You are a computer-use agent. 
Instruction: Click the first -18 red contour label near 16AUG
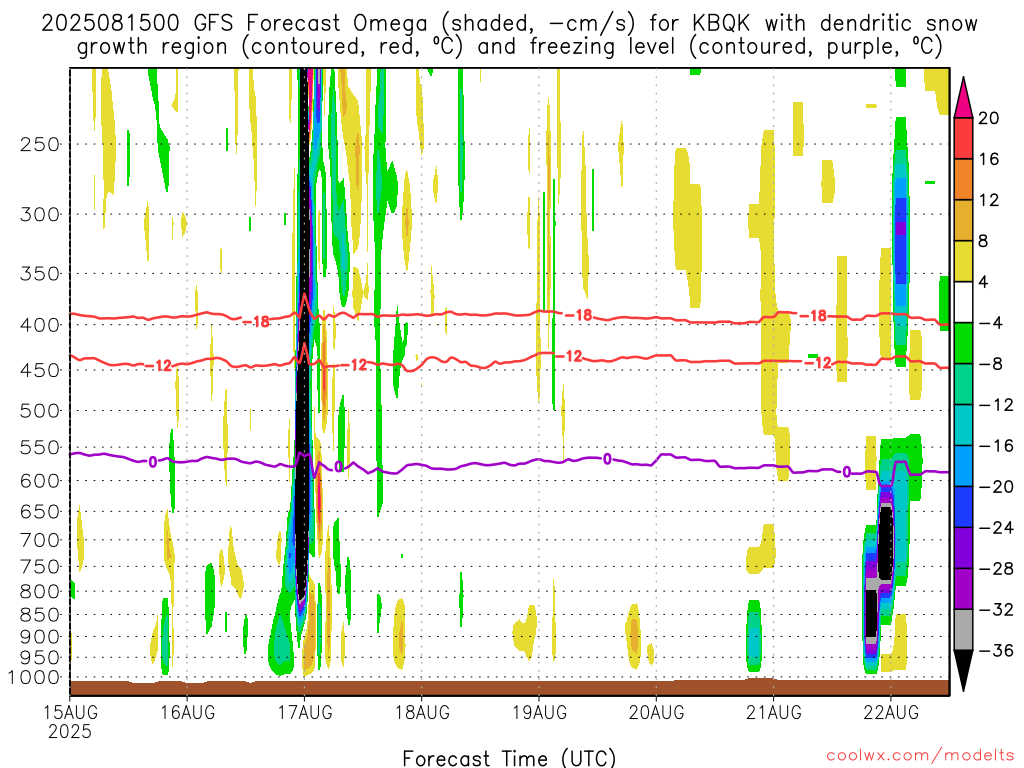257,322
